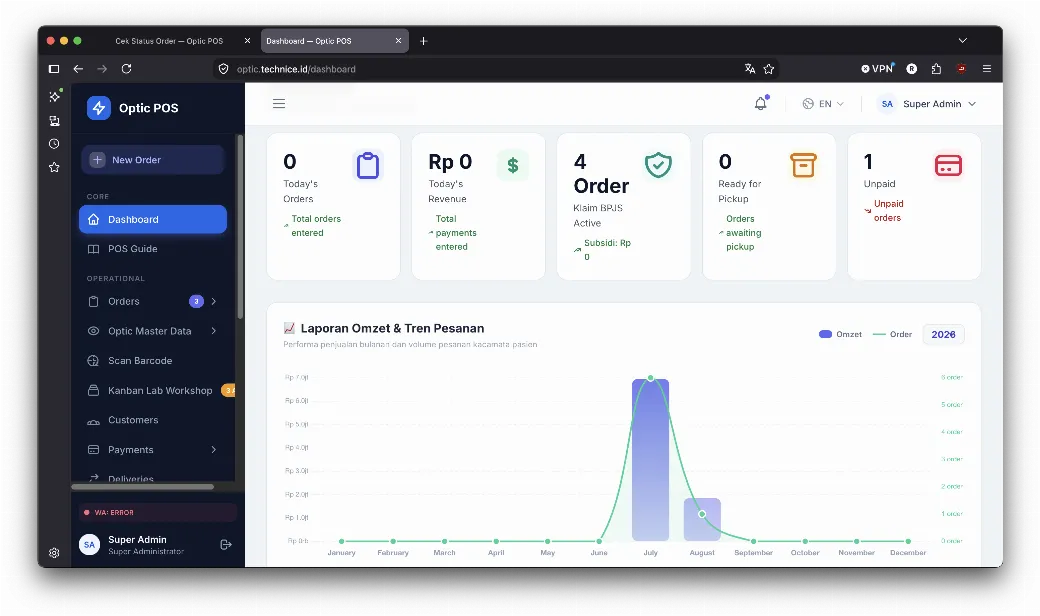Click the translate page icon

click(749, 69)
